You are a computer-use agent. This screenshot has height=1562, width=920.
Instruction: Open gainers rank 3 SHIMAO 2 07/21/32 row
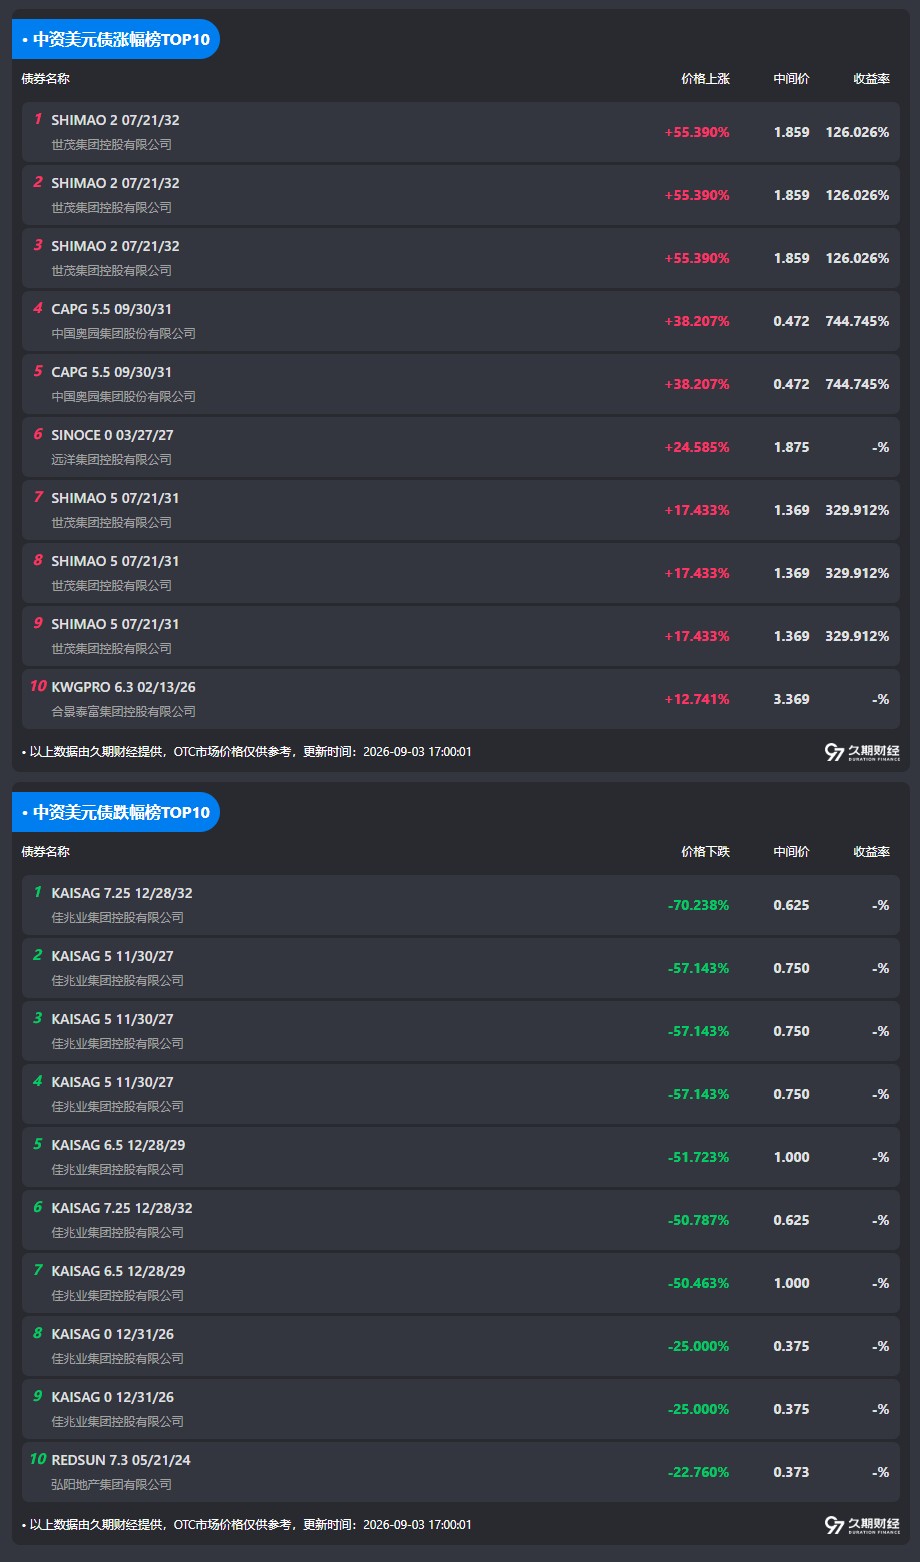pyautogui.click(x=461, y=258)
